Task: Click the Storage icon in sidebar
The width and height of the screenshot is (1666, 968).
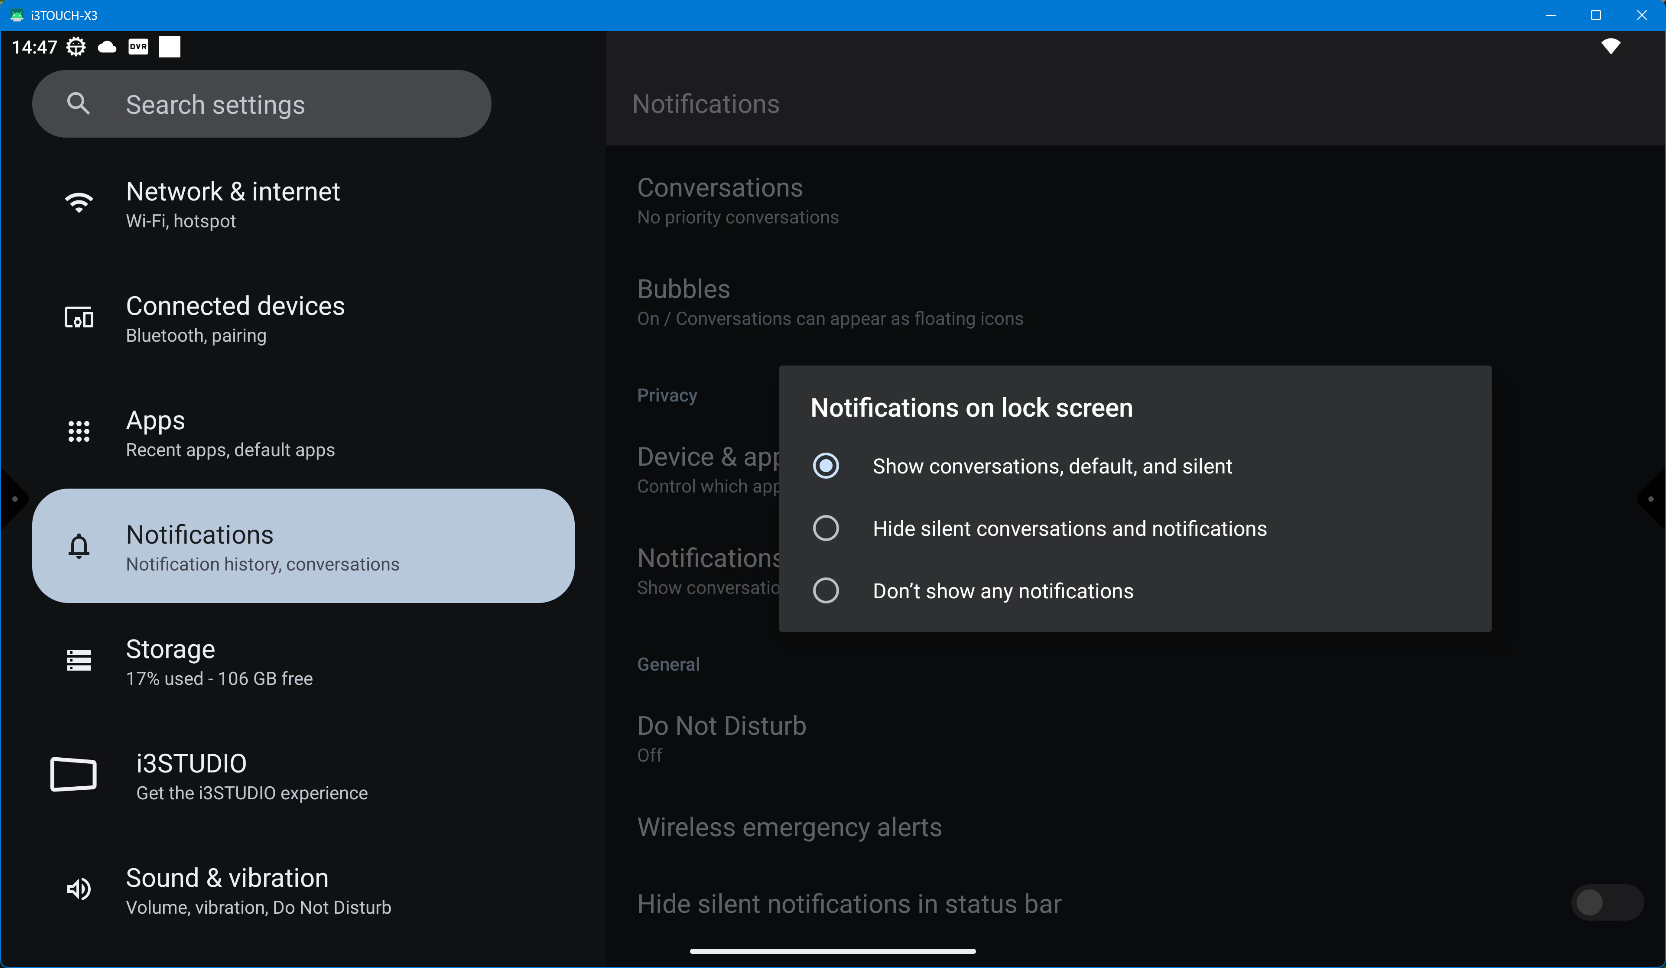Action: point(79,661)
